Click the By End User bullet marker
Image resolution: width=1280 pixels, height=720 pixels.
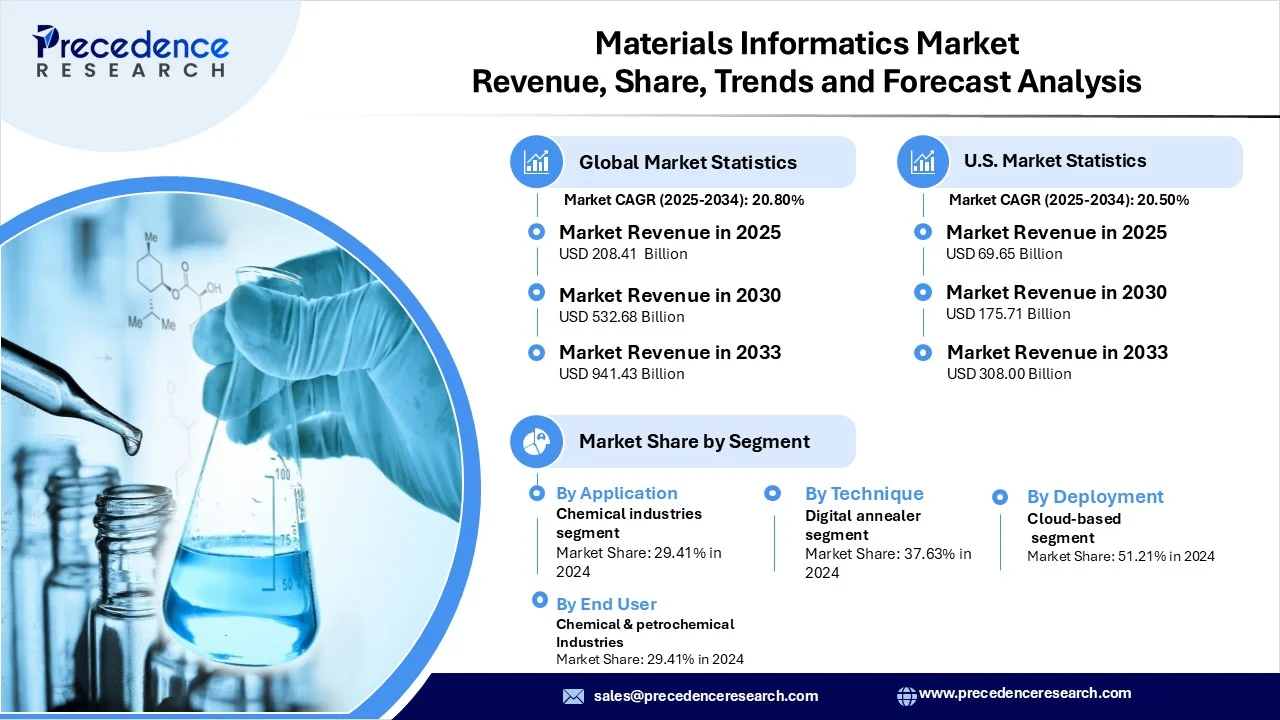tap(537, 602)
